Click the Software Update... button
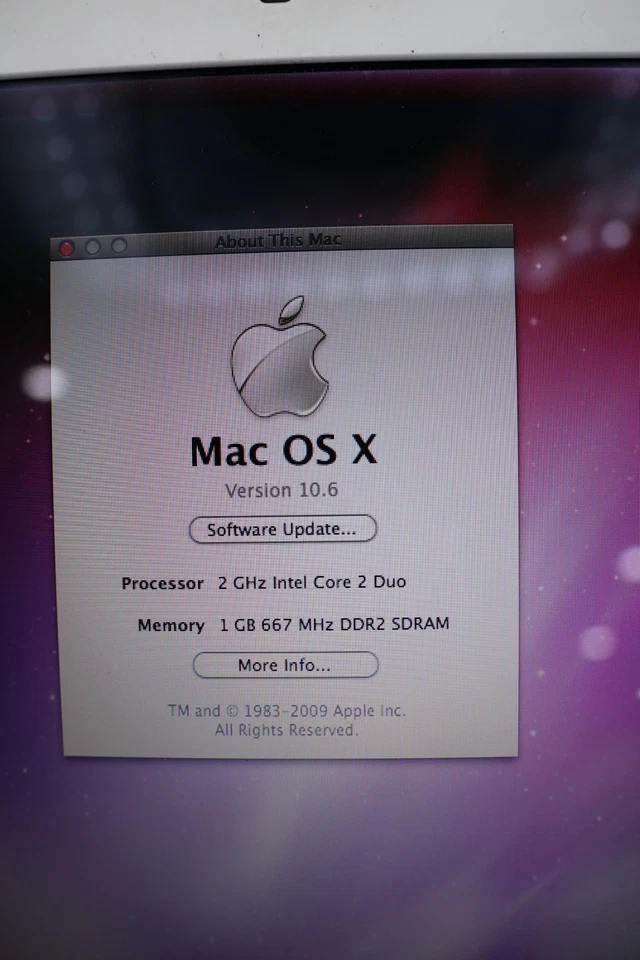The width and height of the screenshot is (640, 960). 282,529
